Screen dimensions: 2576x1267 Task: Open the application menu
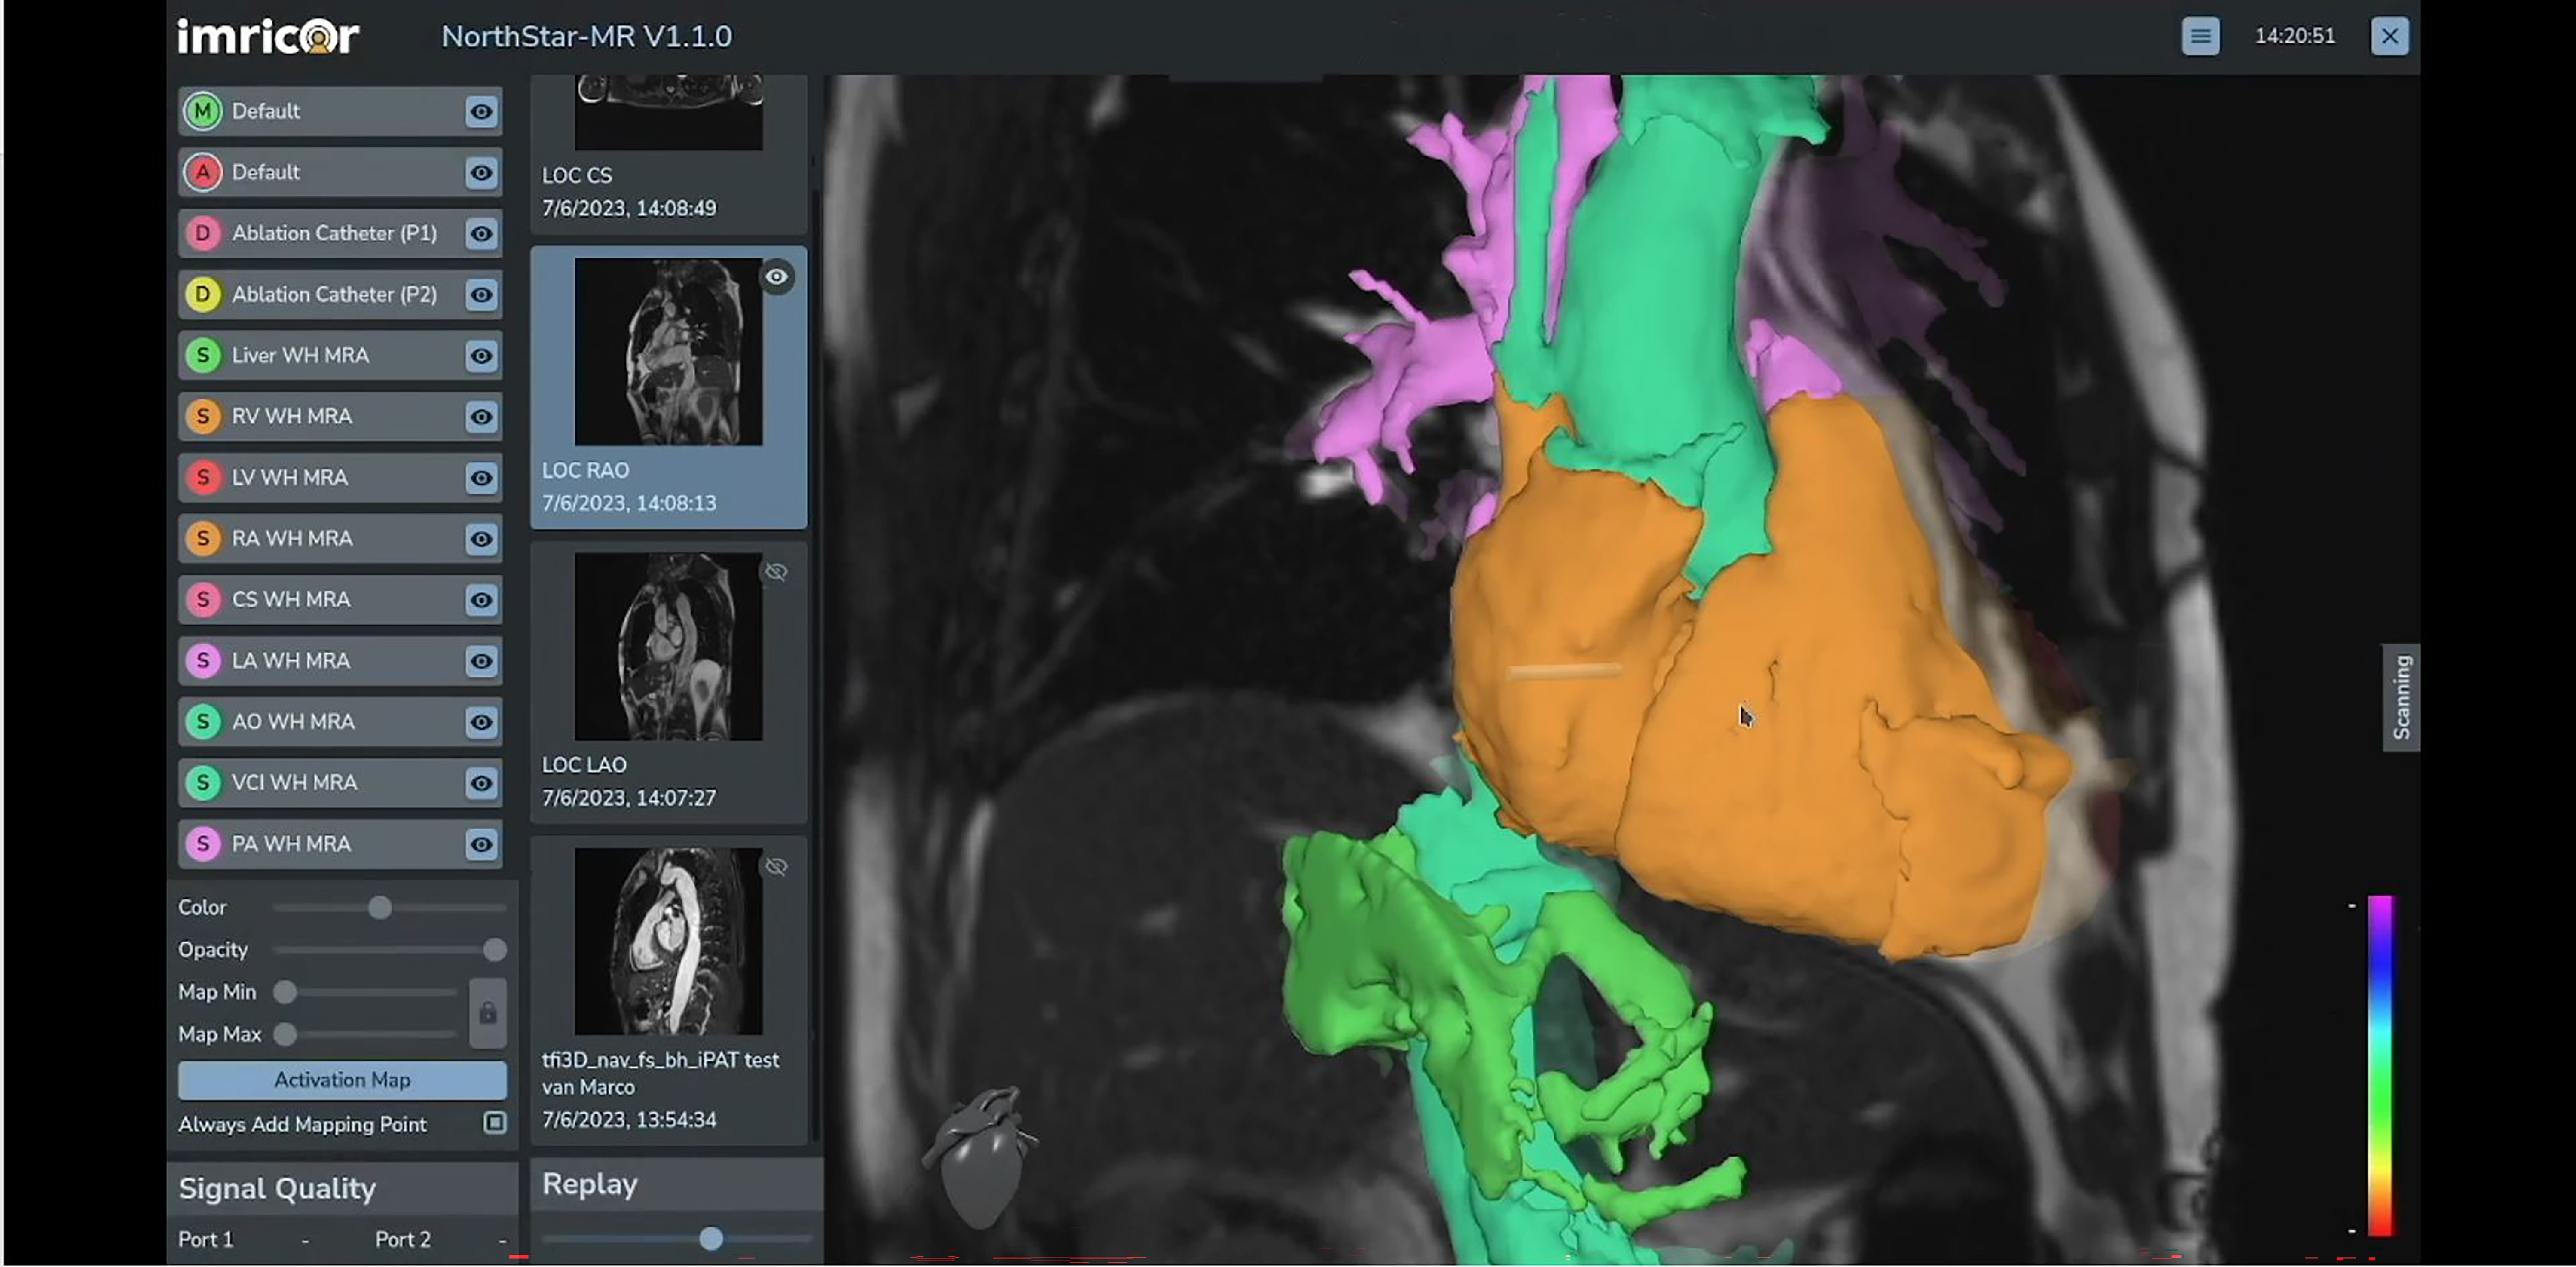click(x=2201, y=36)
